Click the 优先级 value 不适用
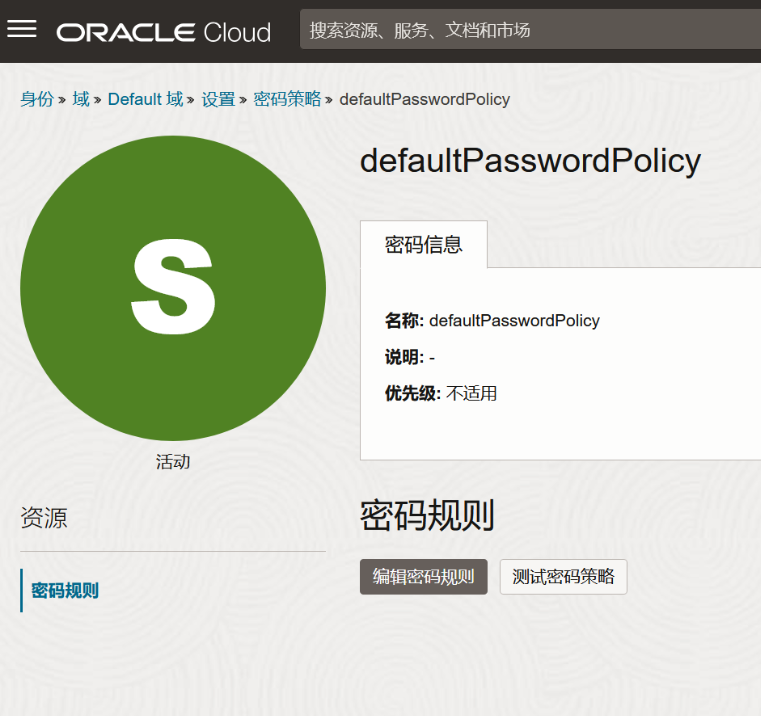This screenshot has height=716, width=761. click(471, 393)
